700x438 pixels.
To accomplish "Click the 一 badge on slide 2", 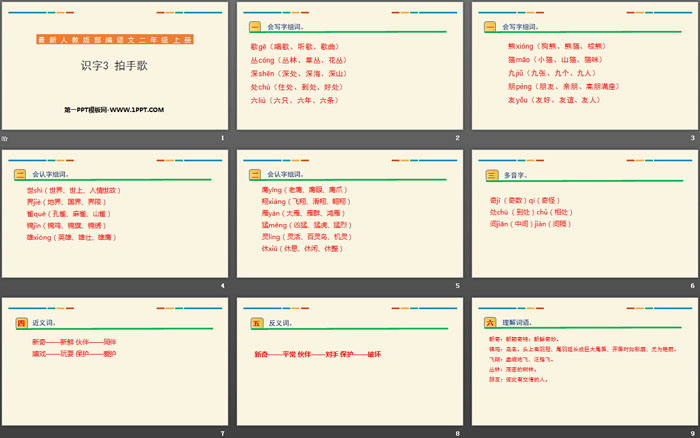I will [255, 27].
